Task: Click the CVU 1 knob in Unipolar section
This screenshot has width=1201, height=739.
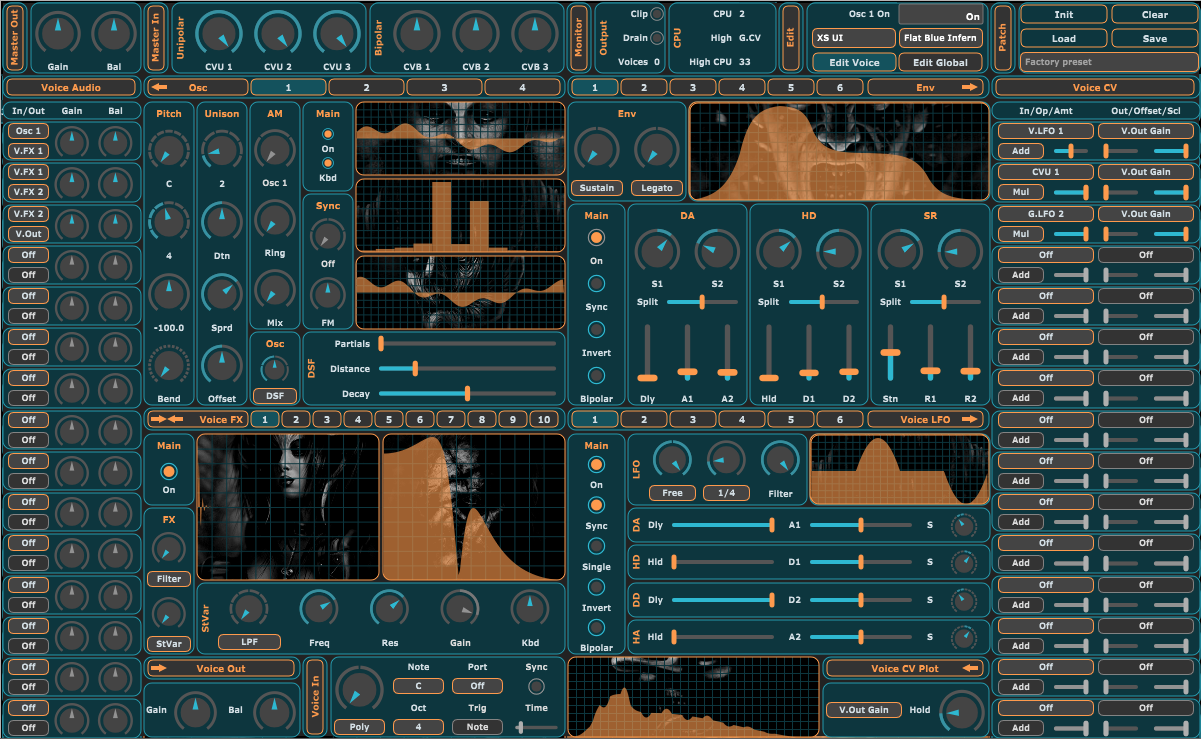Action: point(219,34)
